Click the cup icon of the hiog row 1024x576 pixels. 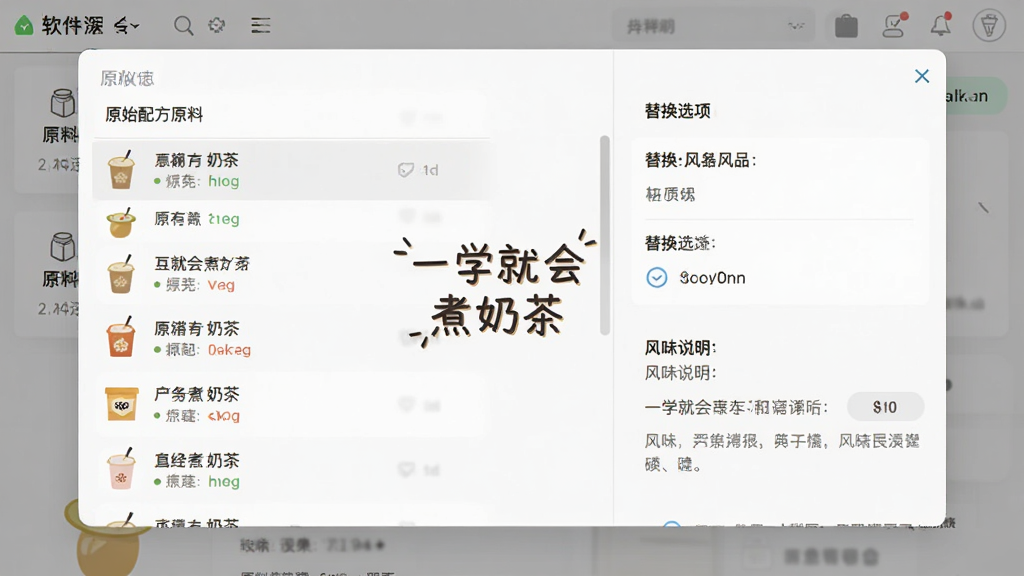coord(121,170)
